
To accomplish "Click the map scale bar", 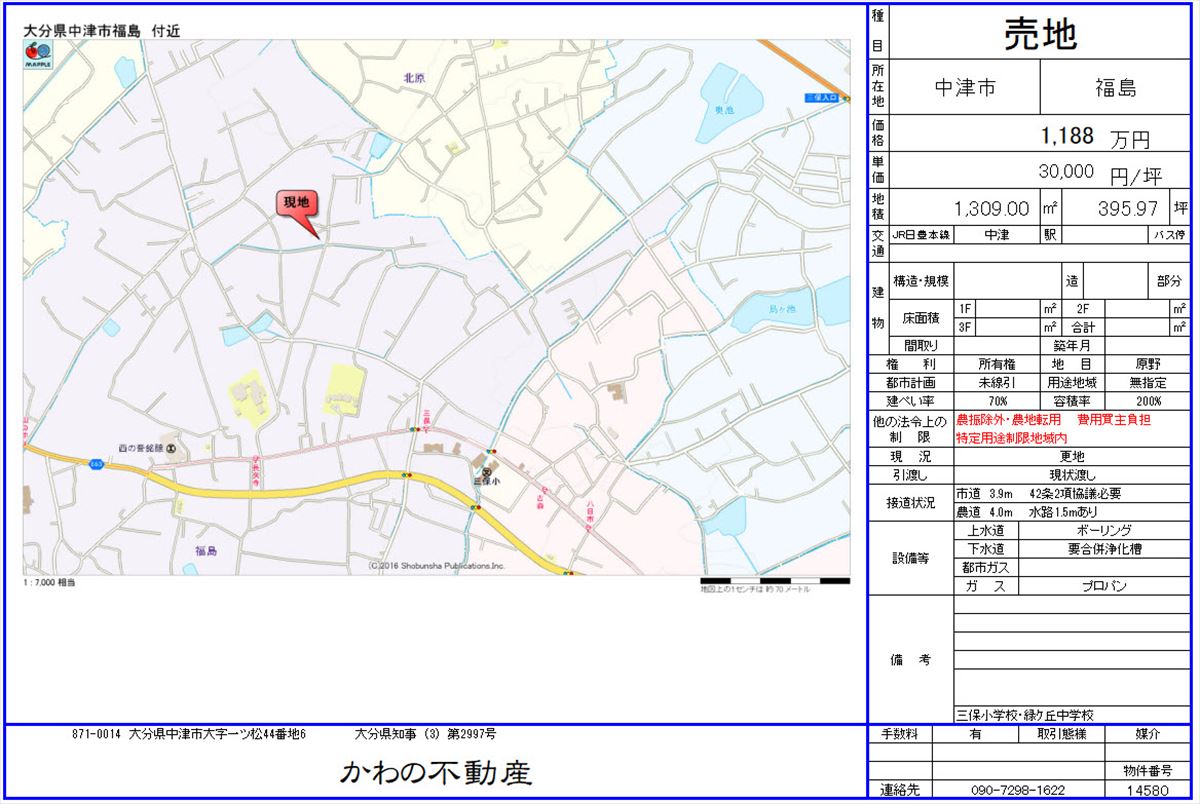I will coord(774,580).
